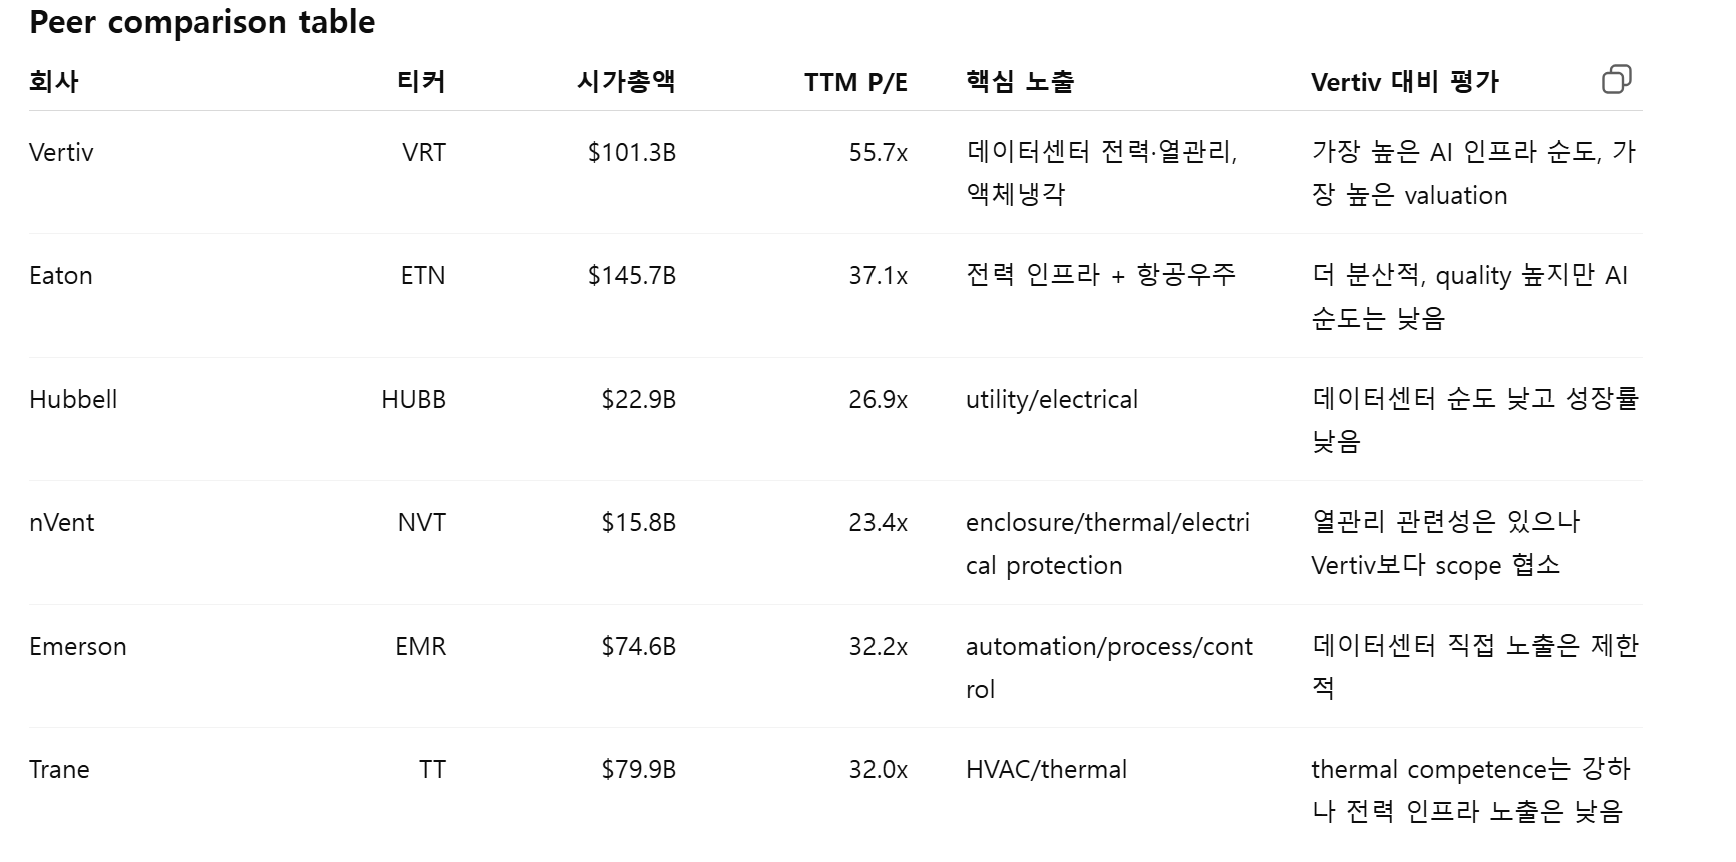Select the HUBB ticker cell
Viewport: 1736px width, 862px height.
[413, 400]
